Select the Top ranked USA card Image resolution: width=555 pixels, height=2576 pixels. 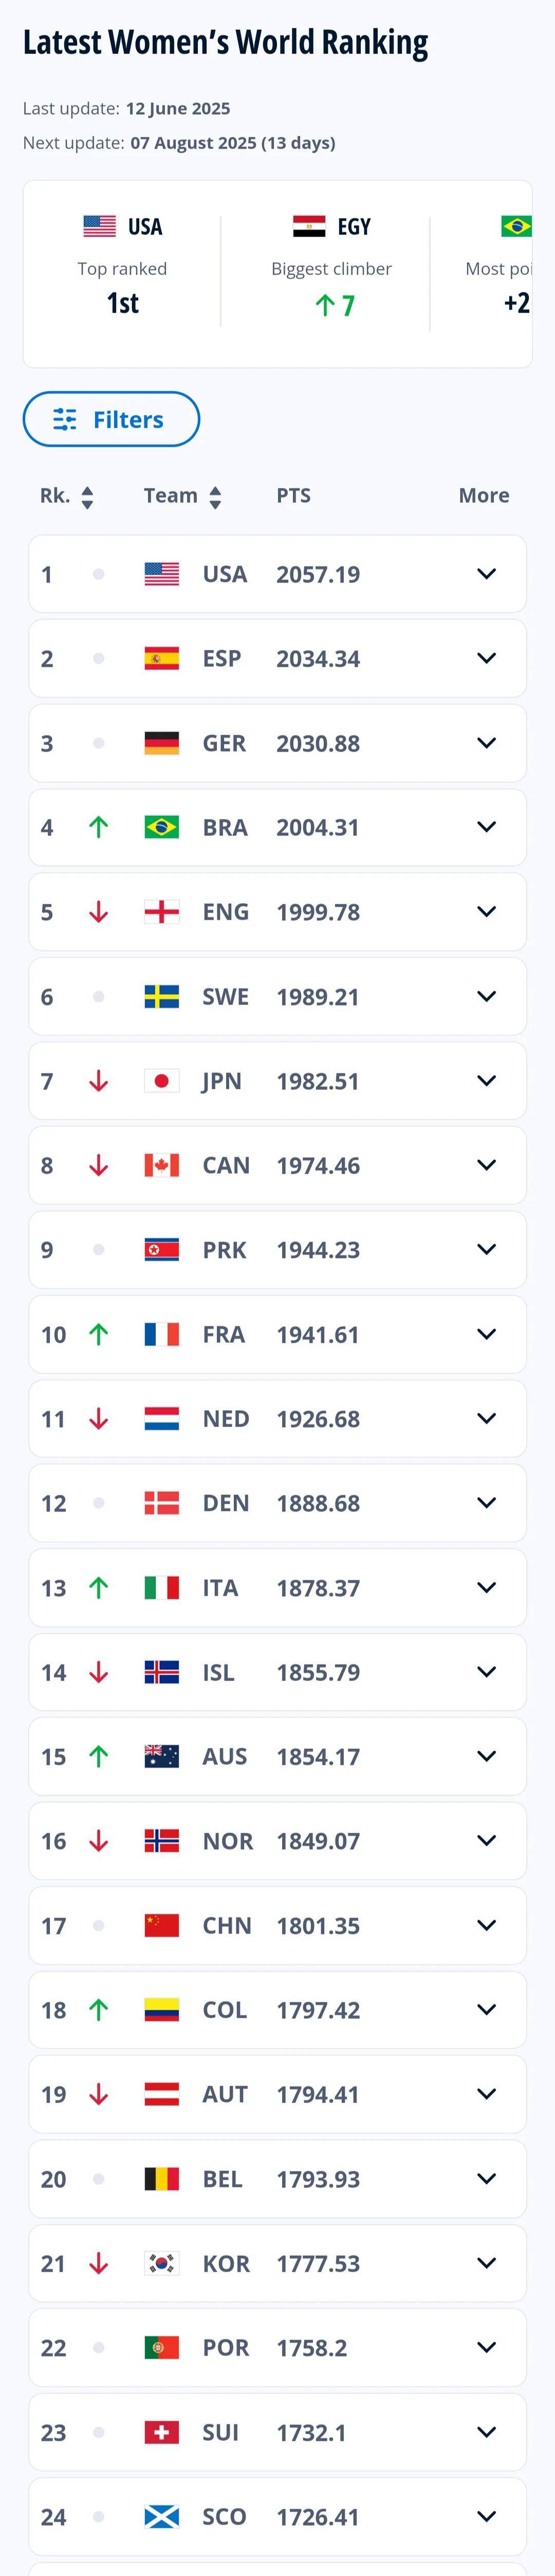click(122, 267)
